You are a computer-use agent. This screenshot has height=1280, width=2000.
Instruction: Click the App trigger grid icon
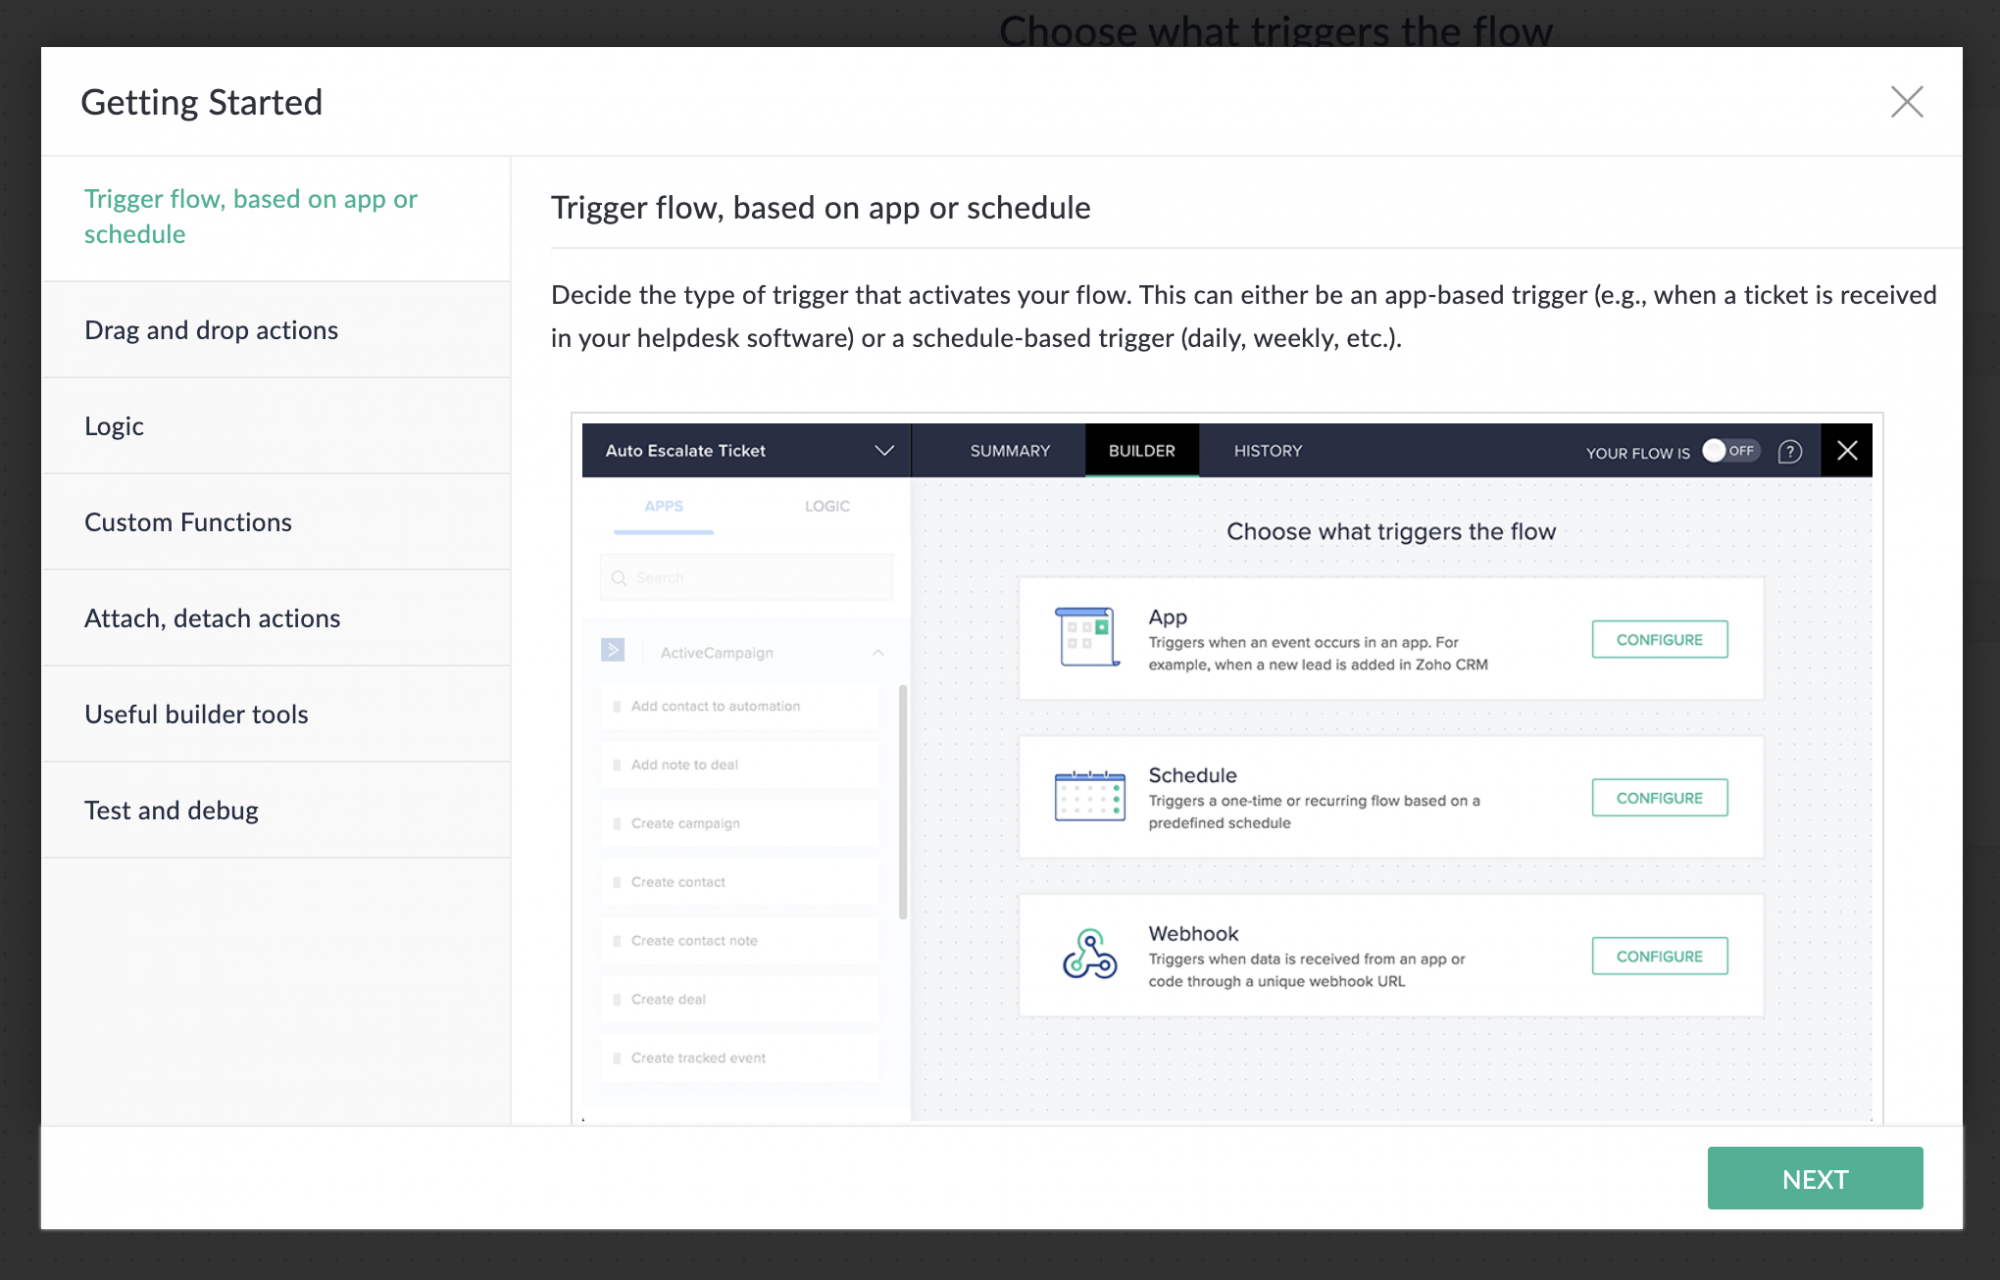point(1088,637)
